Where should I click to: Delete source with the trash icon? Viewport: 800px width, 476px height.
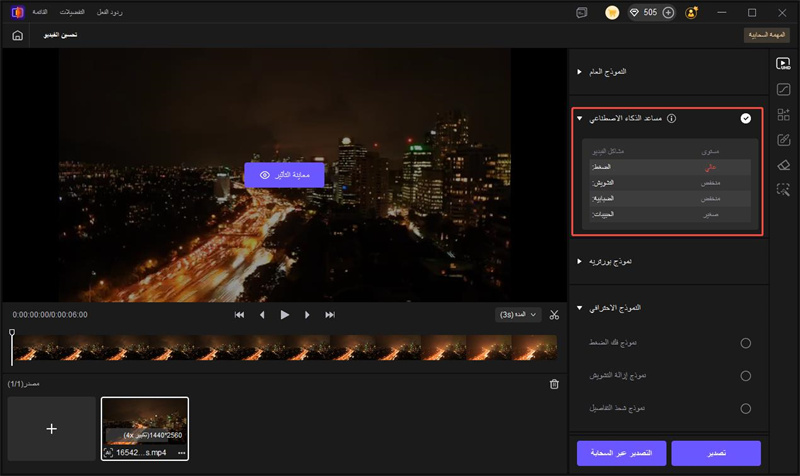point(555,384)
